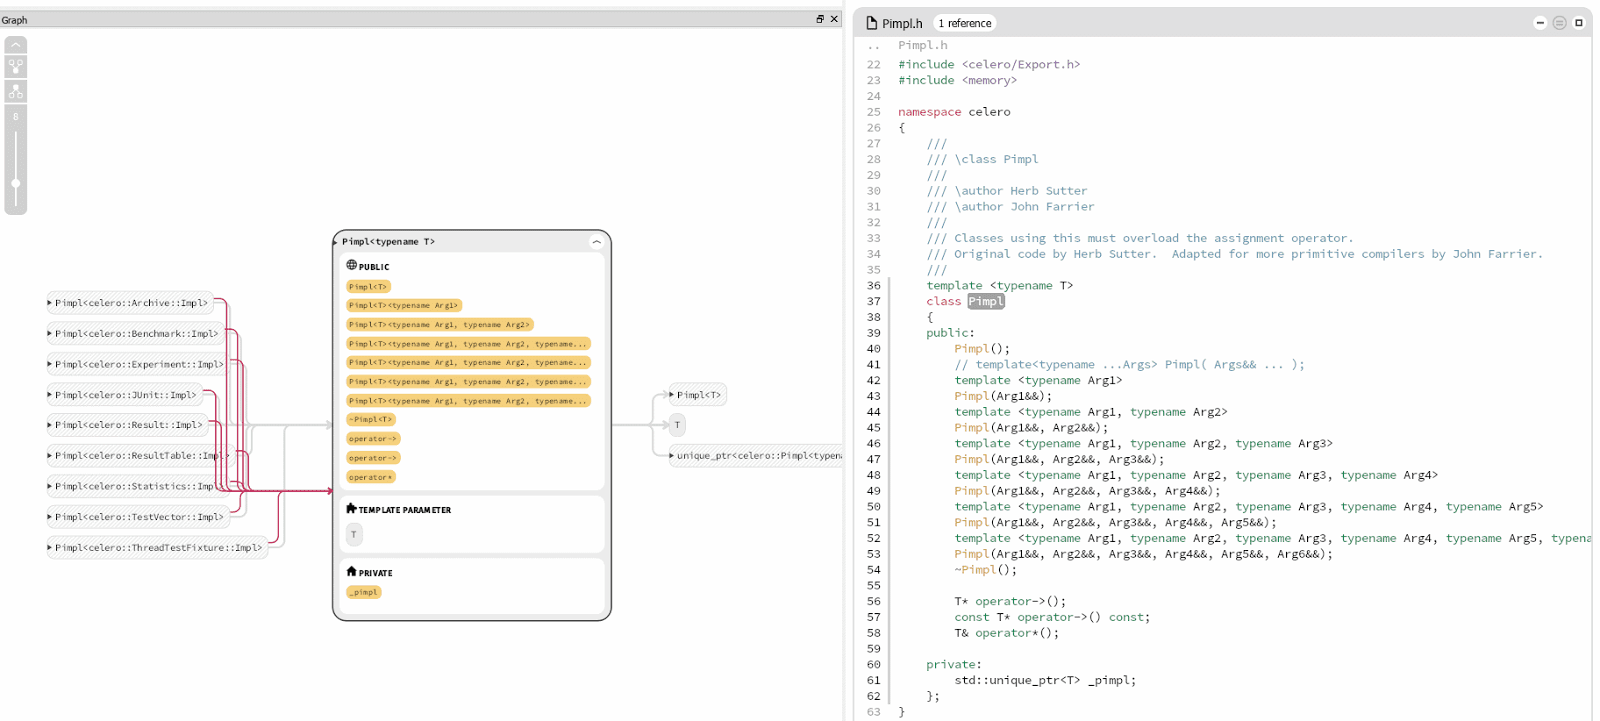Image resolution: width=1600 pixels, height=721 pixels.
Task: Expand the unique_ptr<celero::Pimpl node
Action: click(671, 456)
